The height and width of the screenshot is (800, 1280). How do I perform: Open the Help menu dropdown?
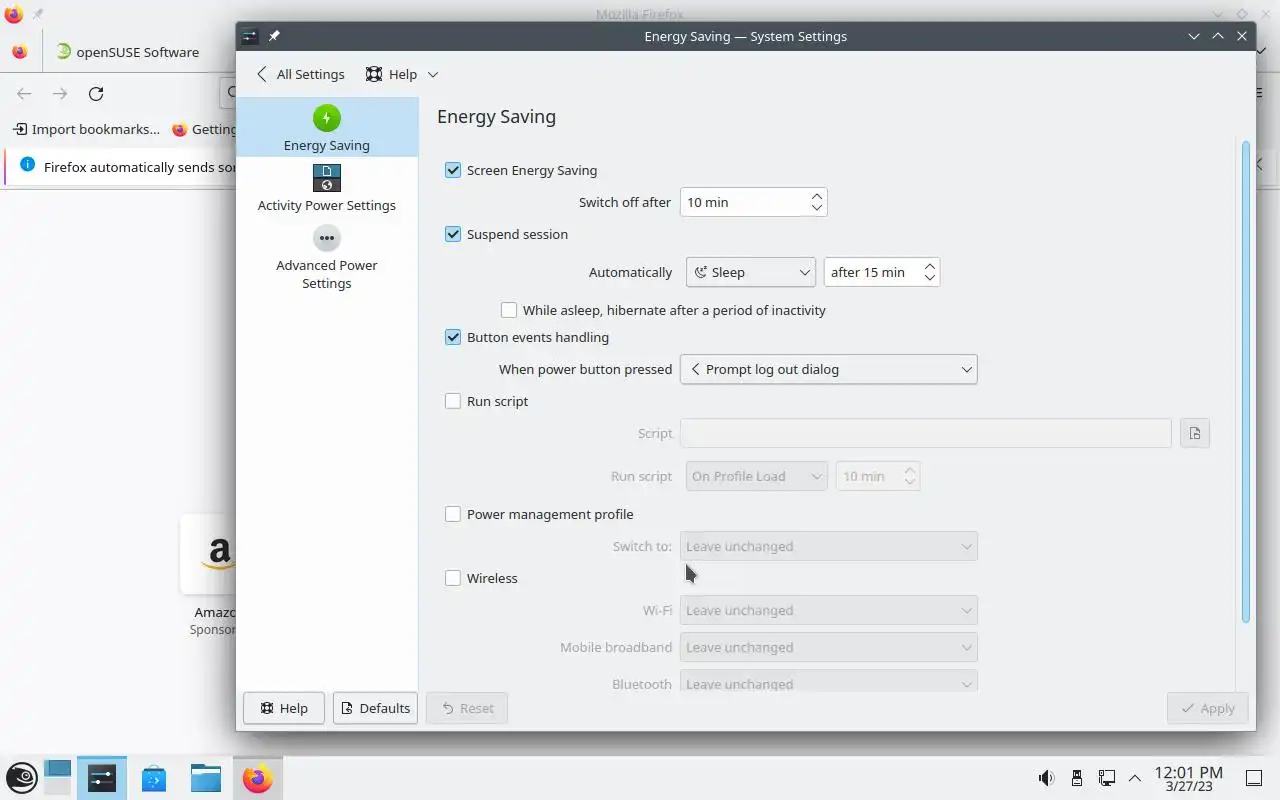coord(402,74)
